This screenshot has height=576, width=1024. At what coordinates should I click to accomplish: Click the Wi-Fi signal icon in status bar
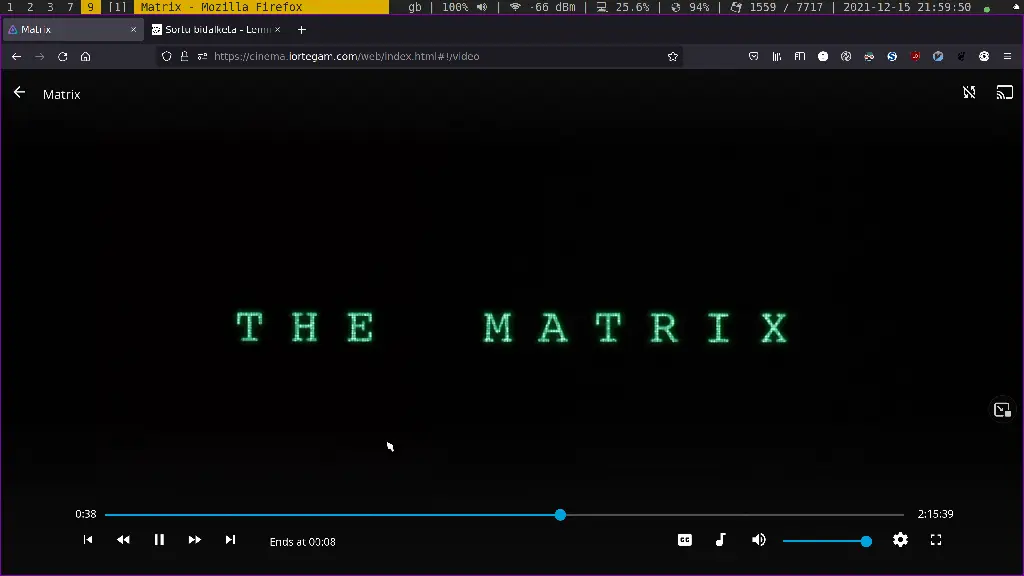click(x=515, y=7)
